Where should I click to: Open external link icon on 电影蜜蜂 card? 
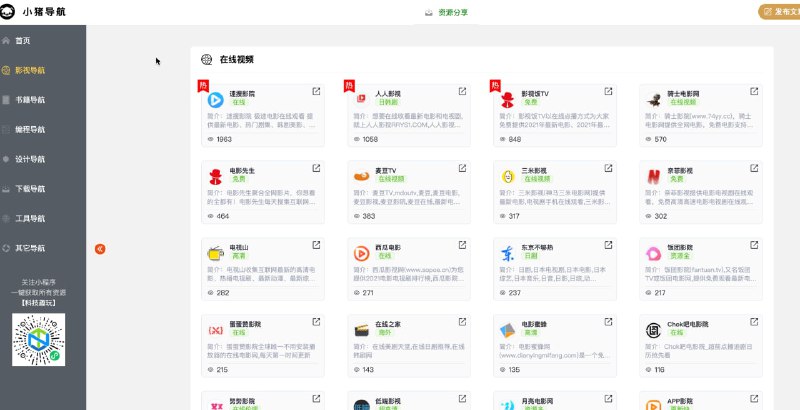[x=608, y=322]
